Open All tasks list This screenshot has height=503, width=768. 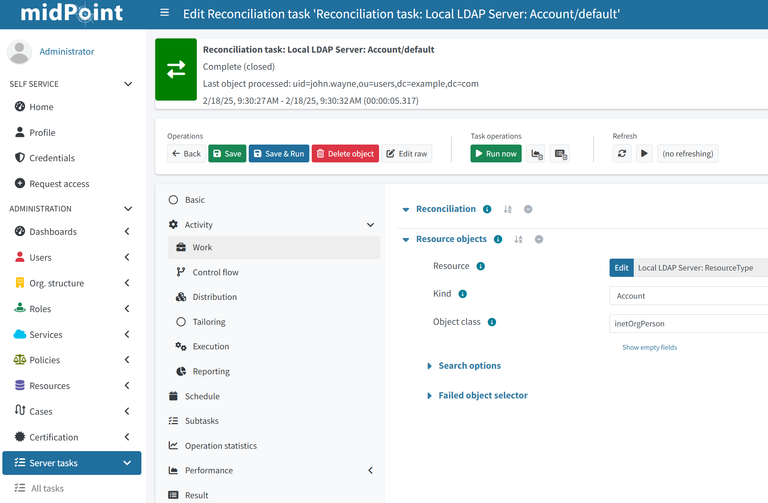click(47, 488)
